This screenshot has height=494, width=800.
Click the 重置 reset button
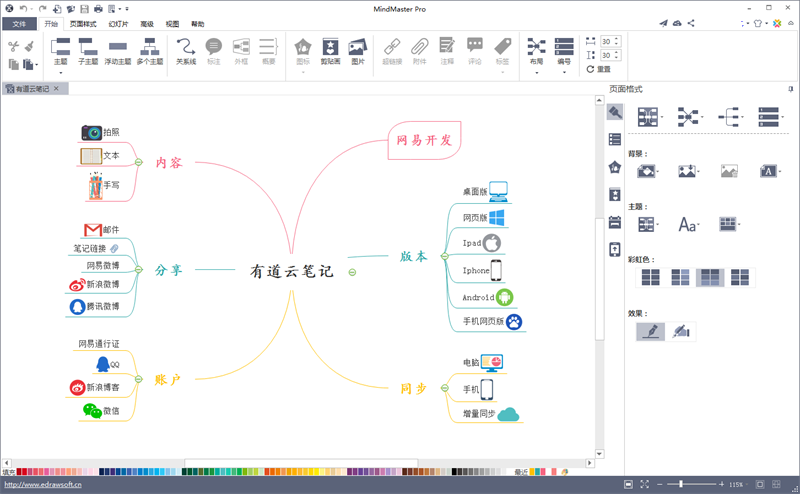[x=598, y=69]
